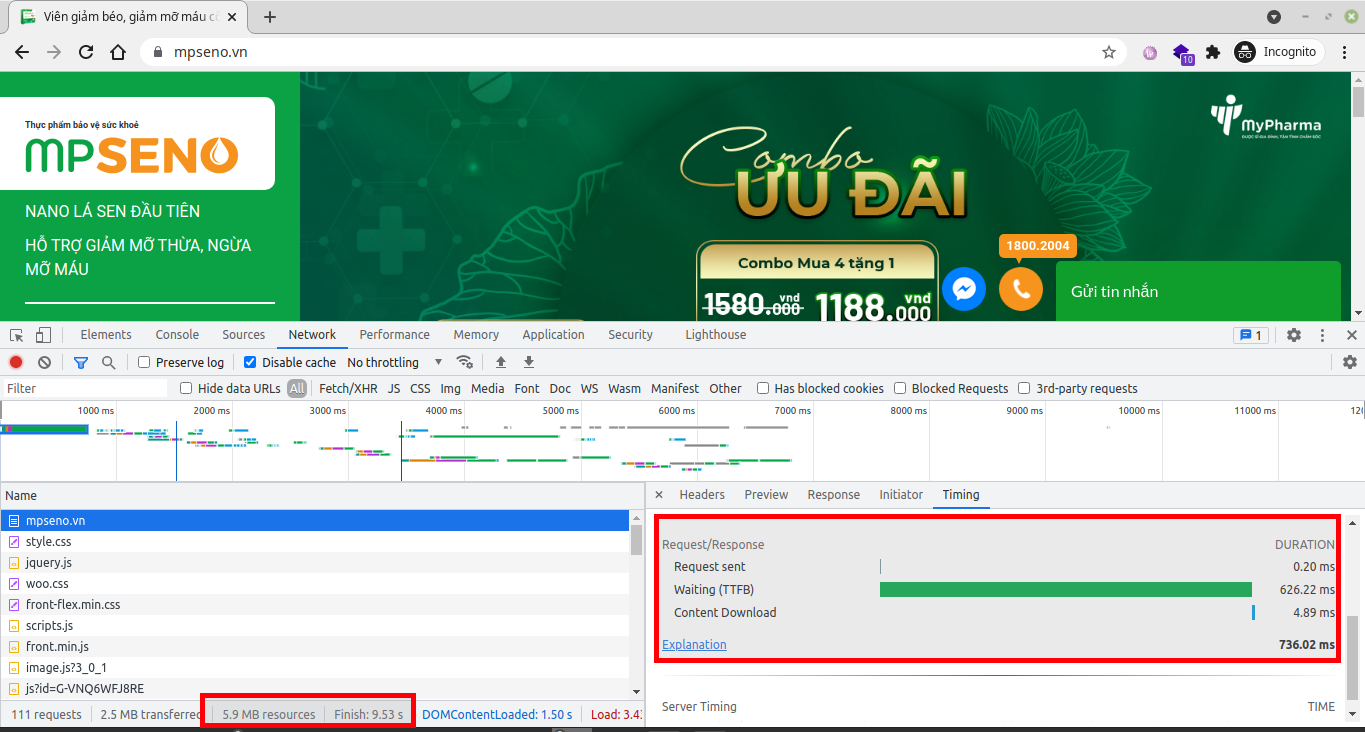This screenshot has height=732, width=1365.
Task: Open DevTools customize three-dot menu
Action: (1322, 335)
